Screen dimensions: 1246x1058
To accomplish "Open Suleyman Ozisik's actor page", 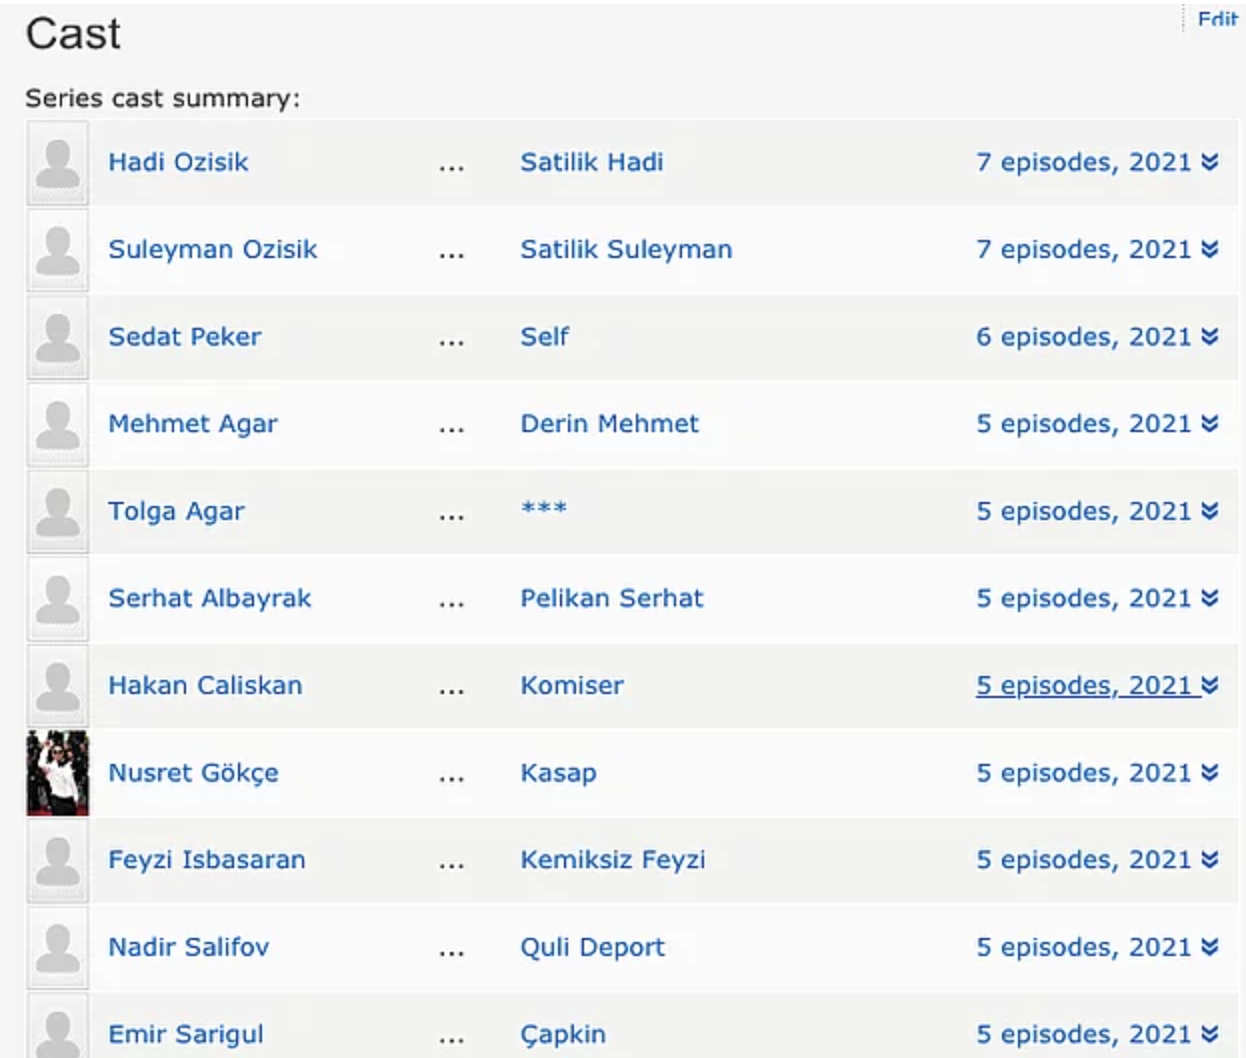I will tap(212, 249).
